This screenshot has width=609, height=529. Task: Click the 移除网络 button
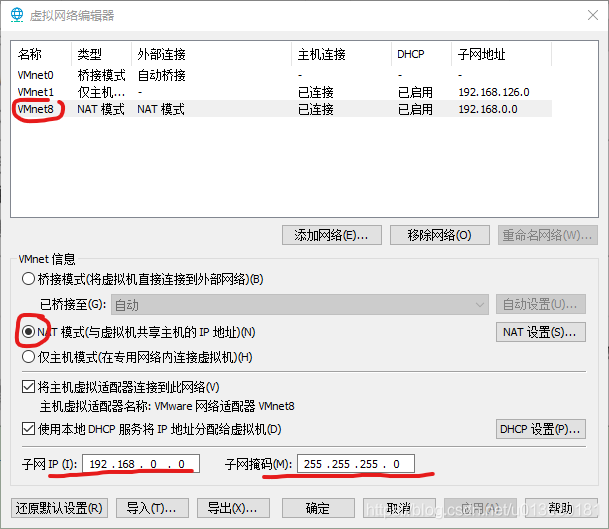pyautogui.click(x=439, y=235)
